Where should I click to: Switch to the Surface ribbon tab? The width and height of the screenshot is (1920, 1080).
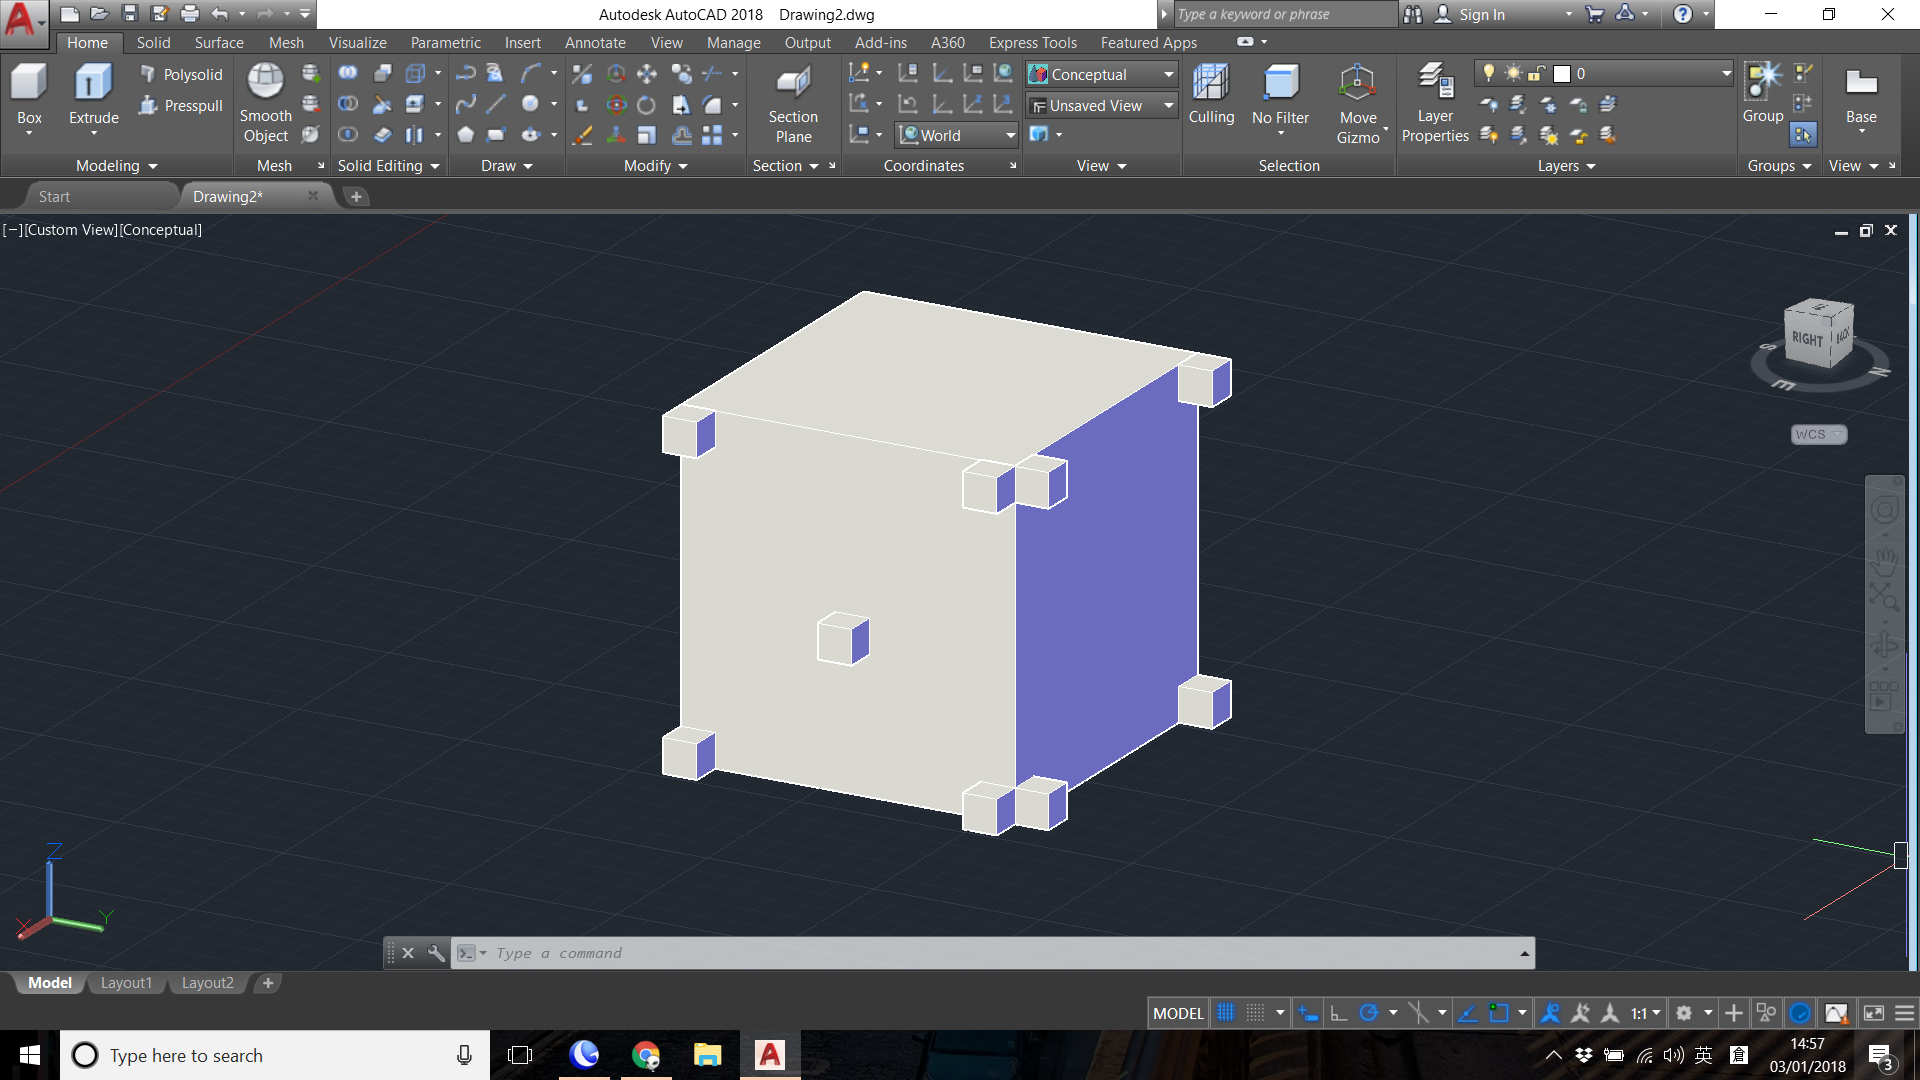click(x=219, y=43)
